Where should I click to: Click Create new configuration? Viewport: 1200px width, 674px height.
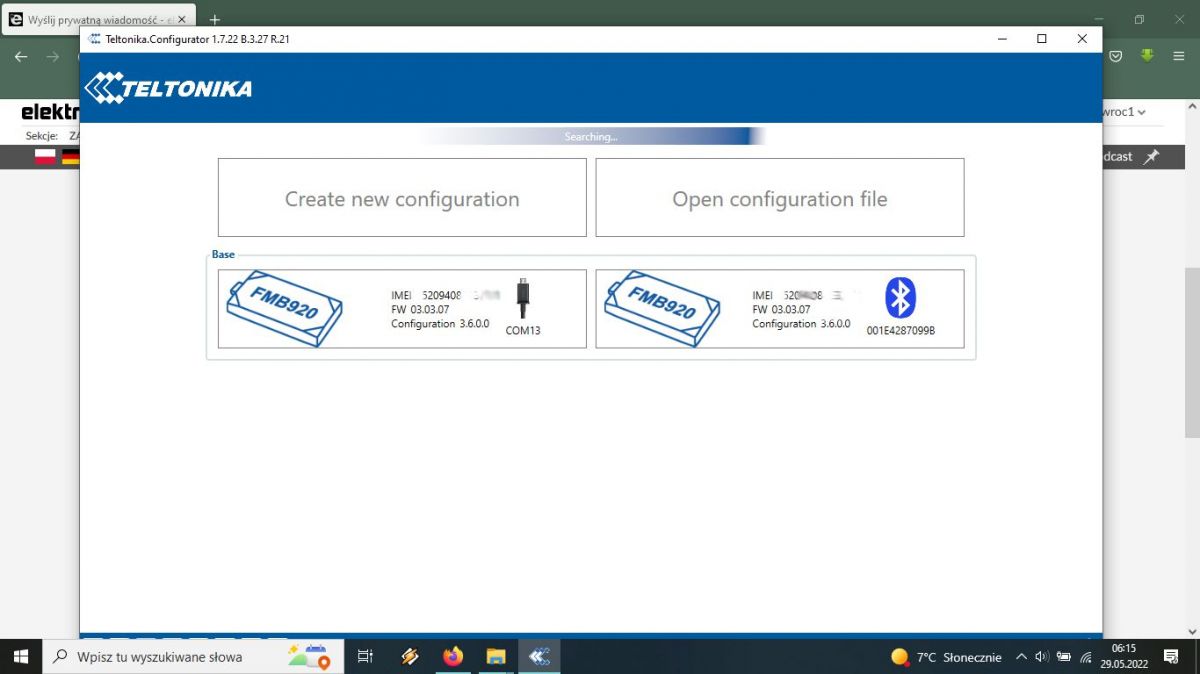pyautogui.click(x=400, y=198)
